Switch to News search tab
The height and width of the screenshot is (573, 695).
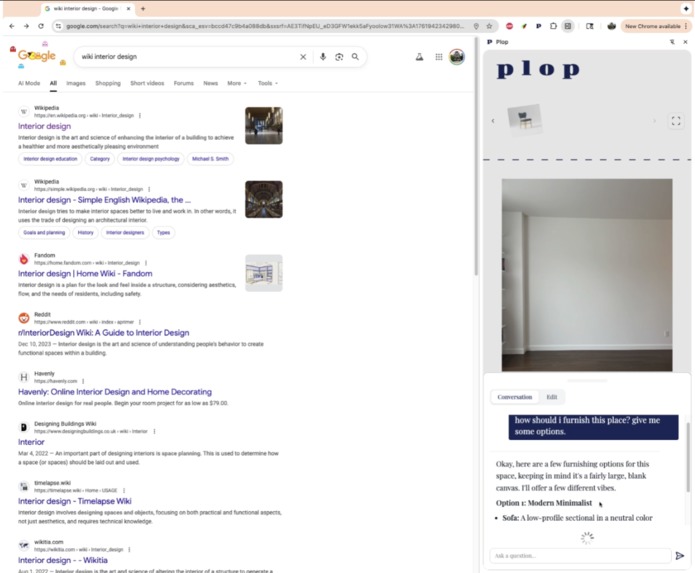211,83
